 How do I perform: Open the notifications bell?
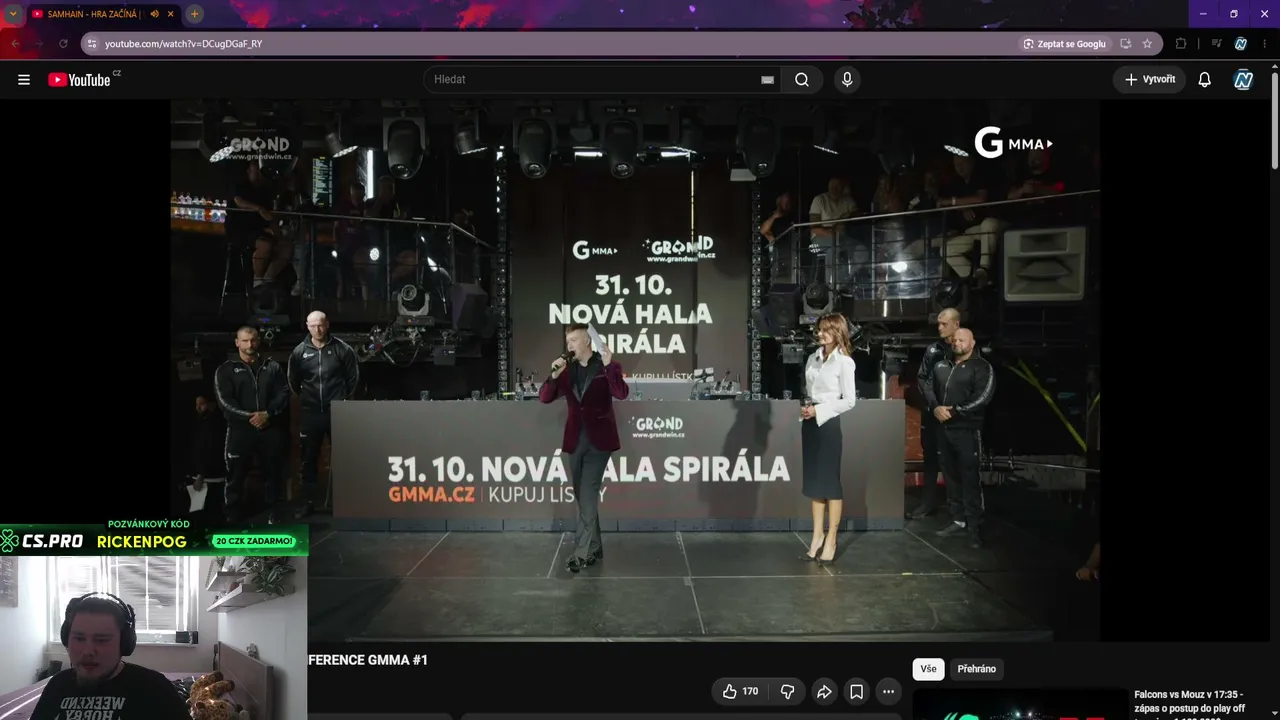click(1205, 80)
